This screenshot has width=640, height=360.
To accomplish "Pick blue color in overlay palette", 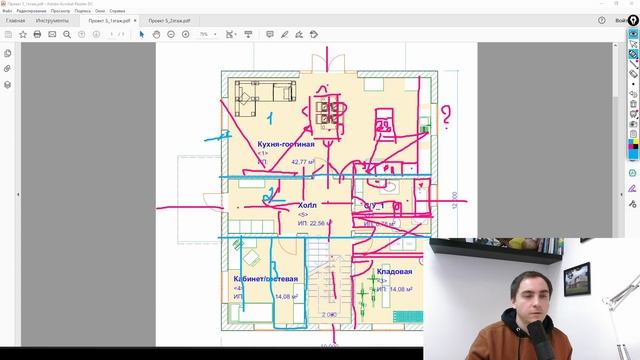I will (x=633, y=154).
